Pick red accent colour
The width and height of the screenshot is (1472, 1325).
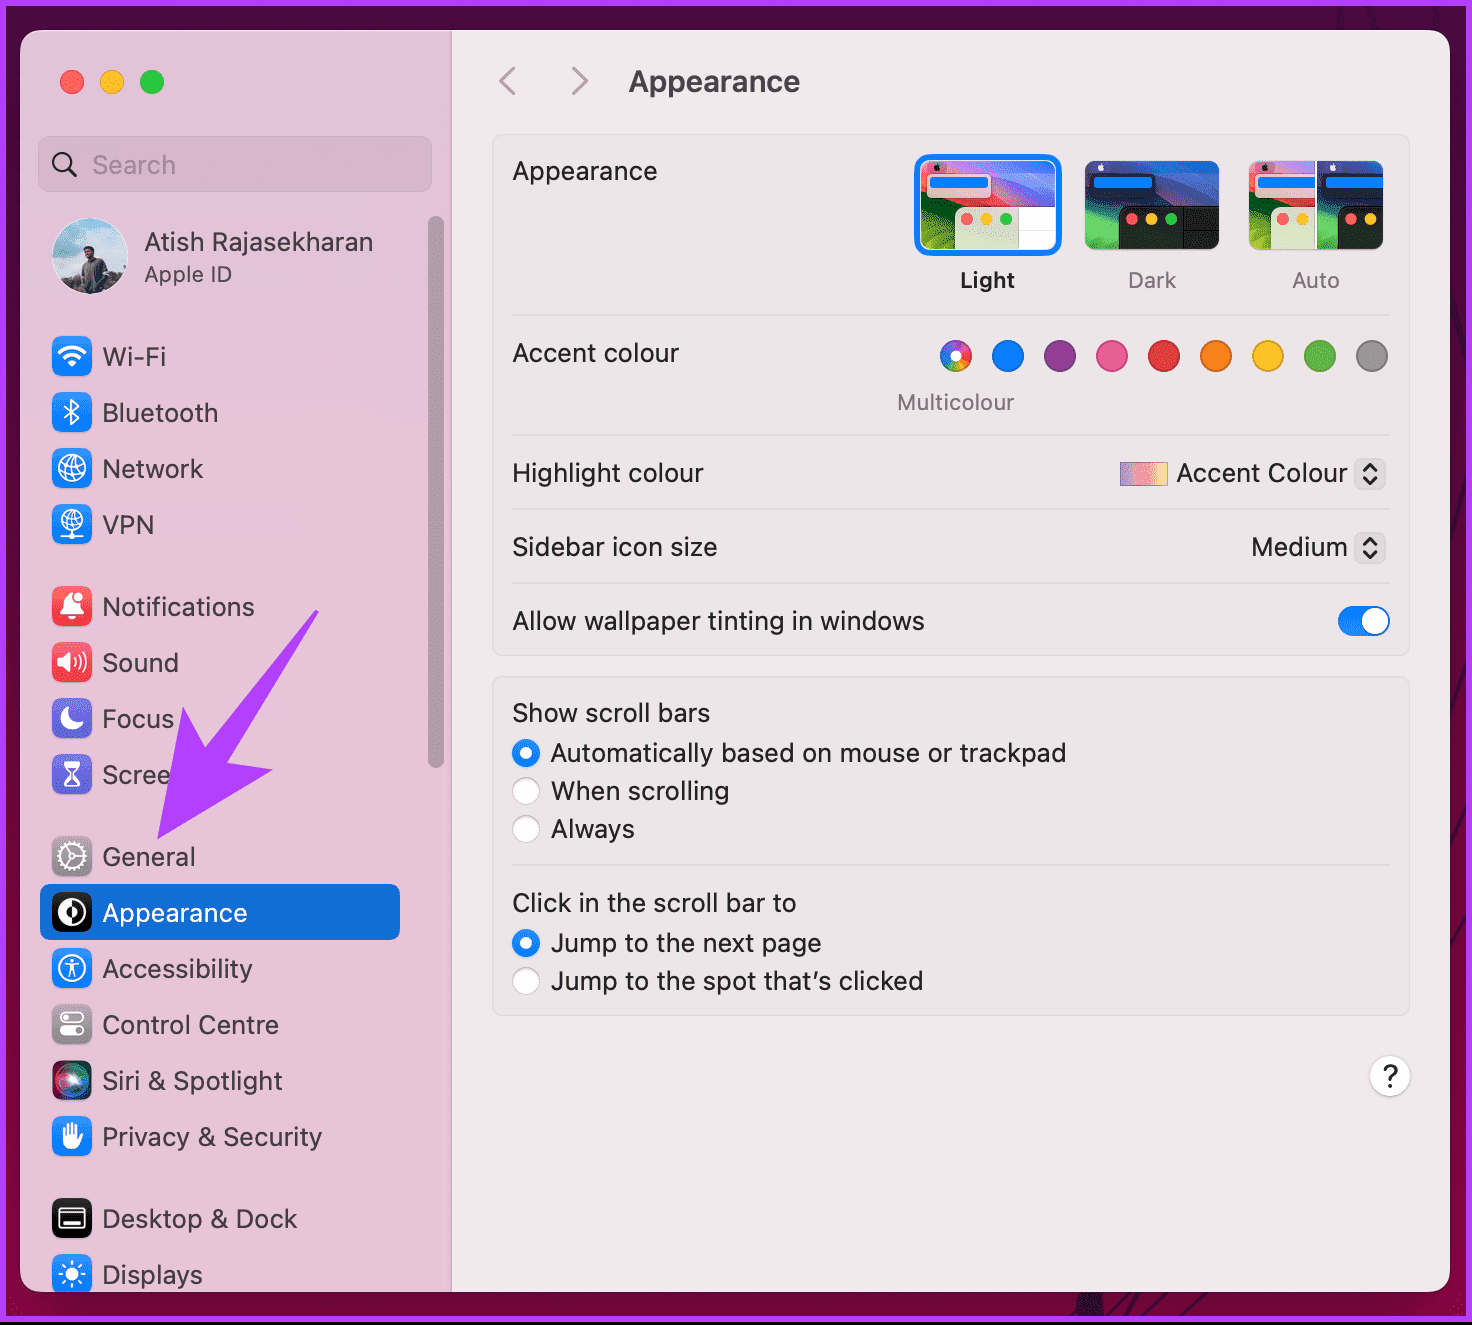(1164, 356)
